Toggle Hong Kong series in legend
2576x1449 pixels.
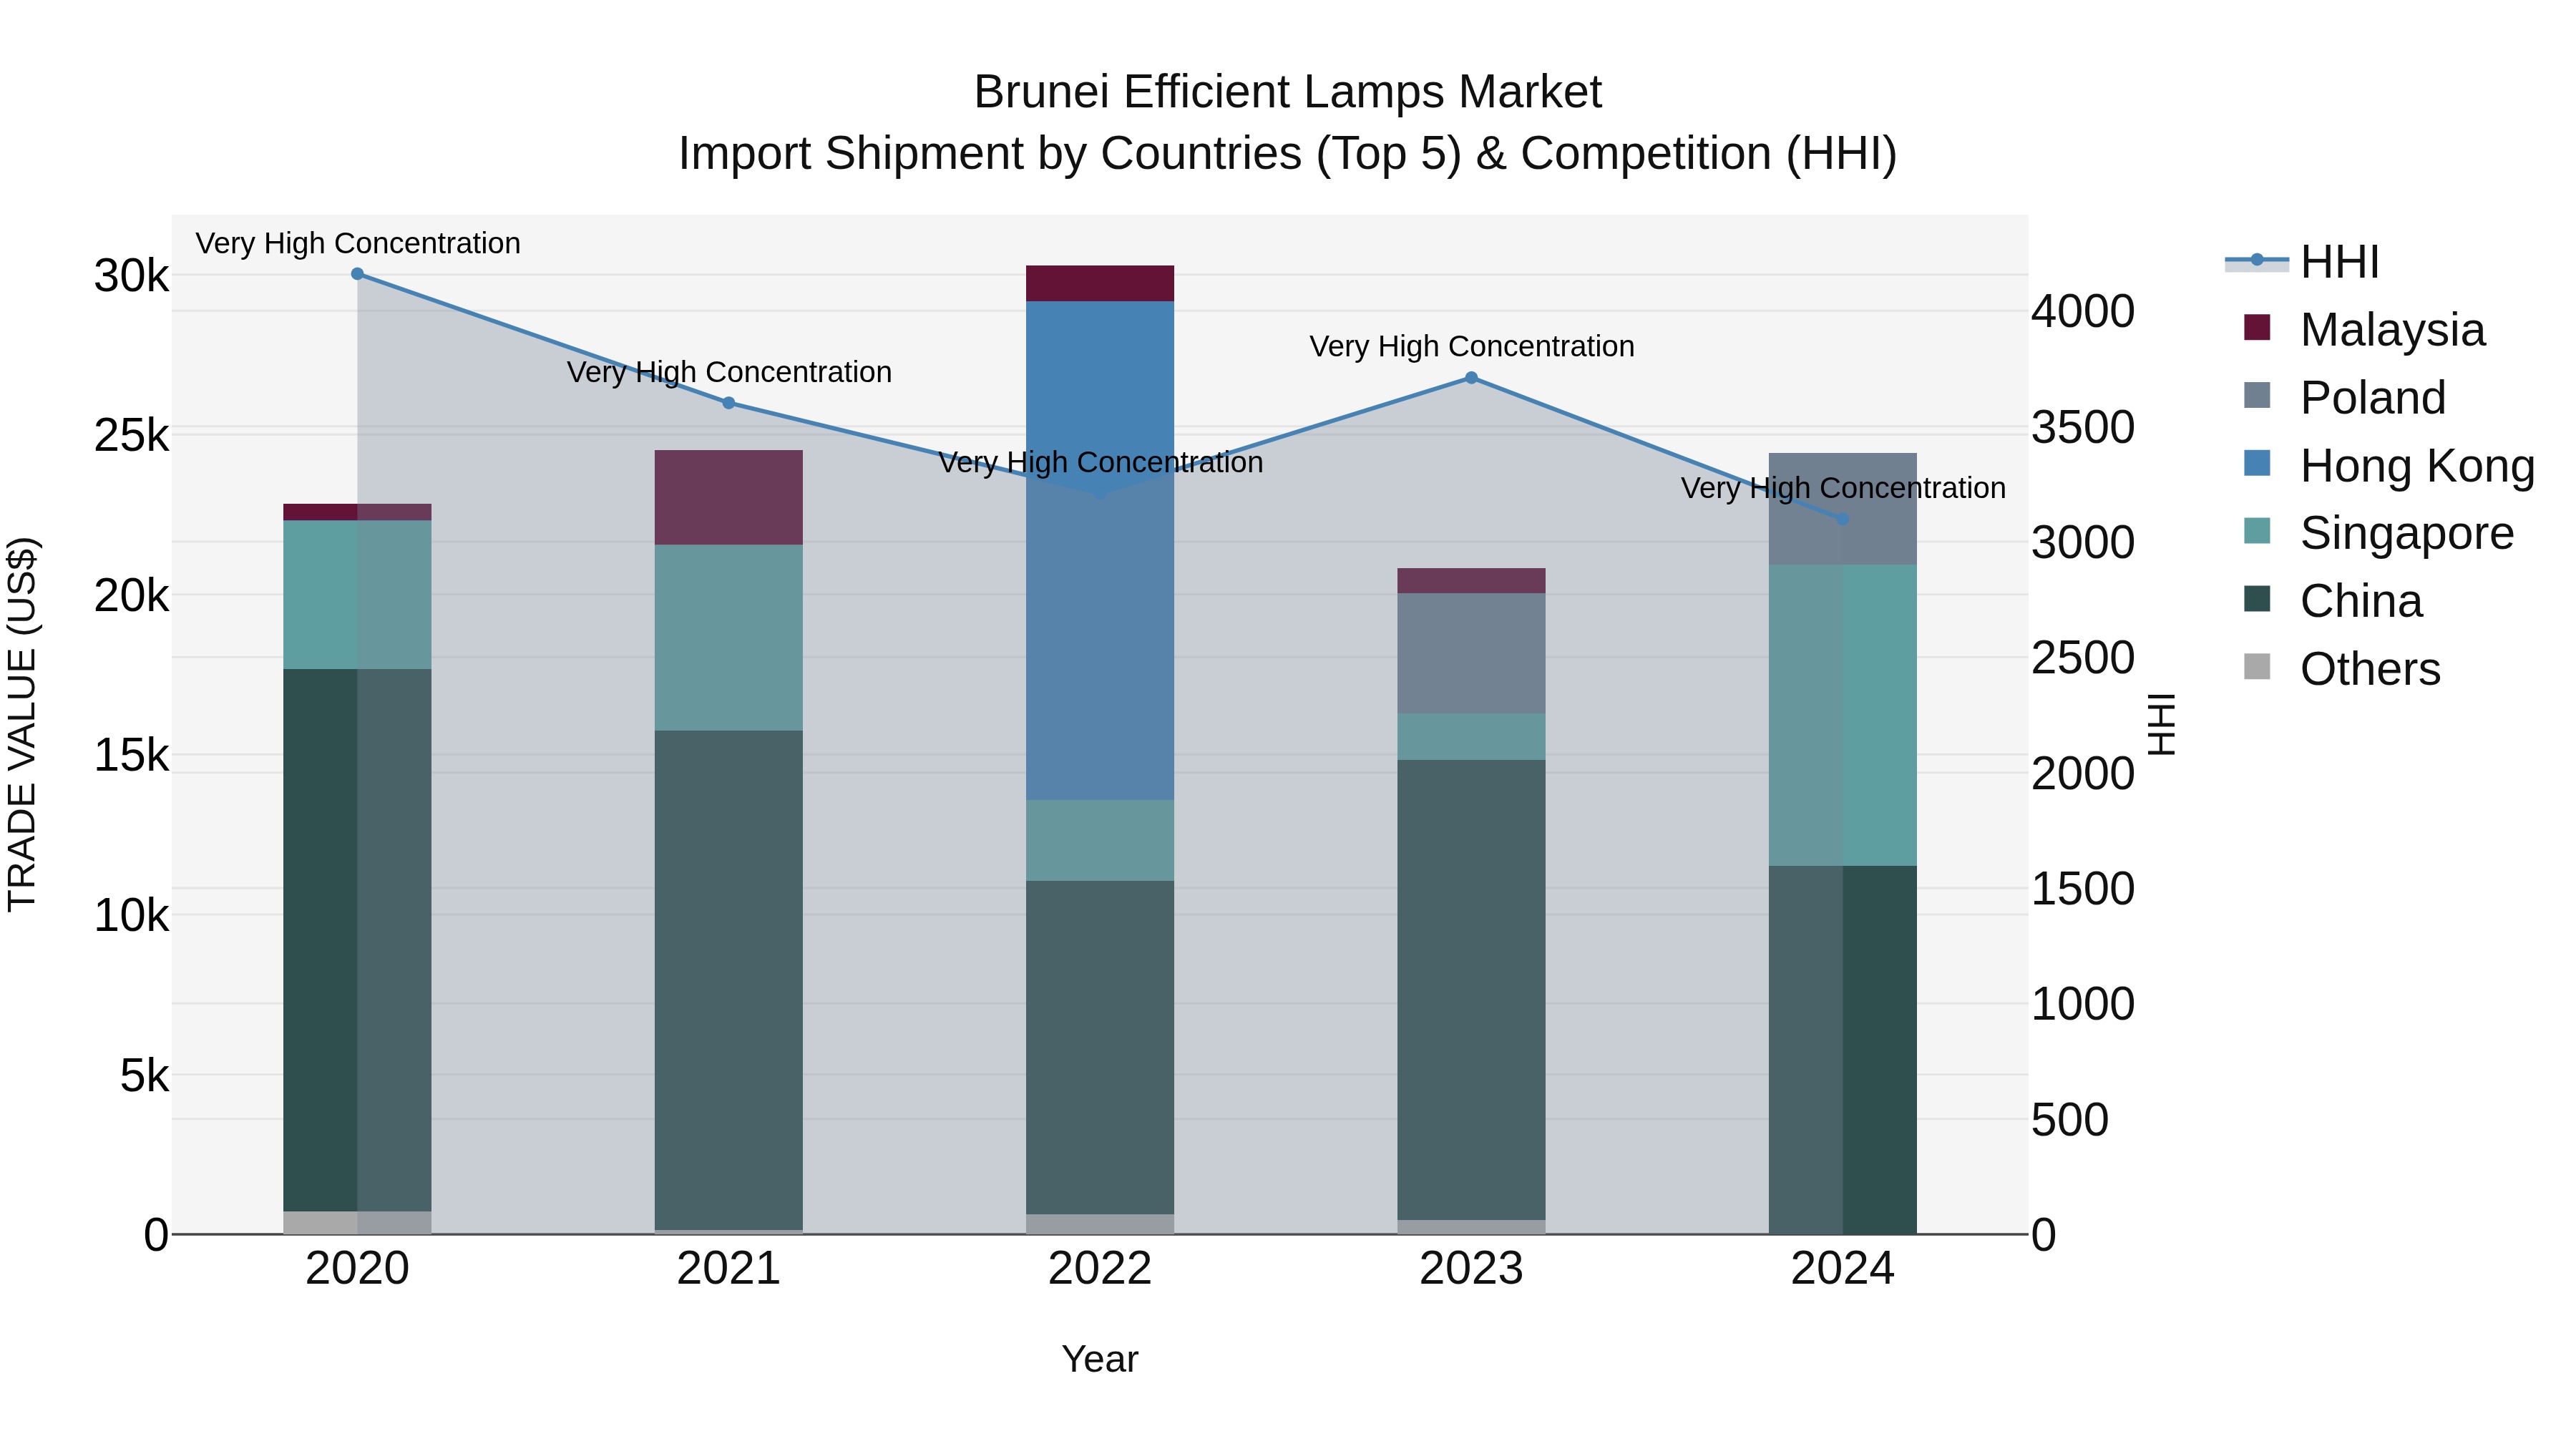coord(2390,466)
